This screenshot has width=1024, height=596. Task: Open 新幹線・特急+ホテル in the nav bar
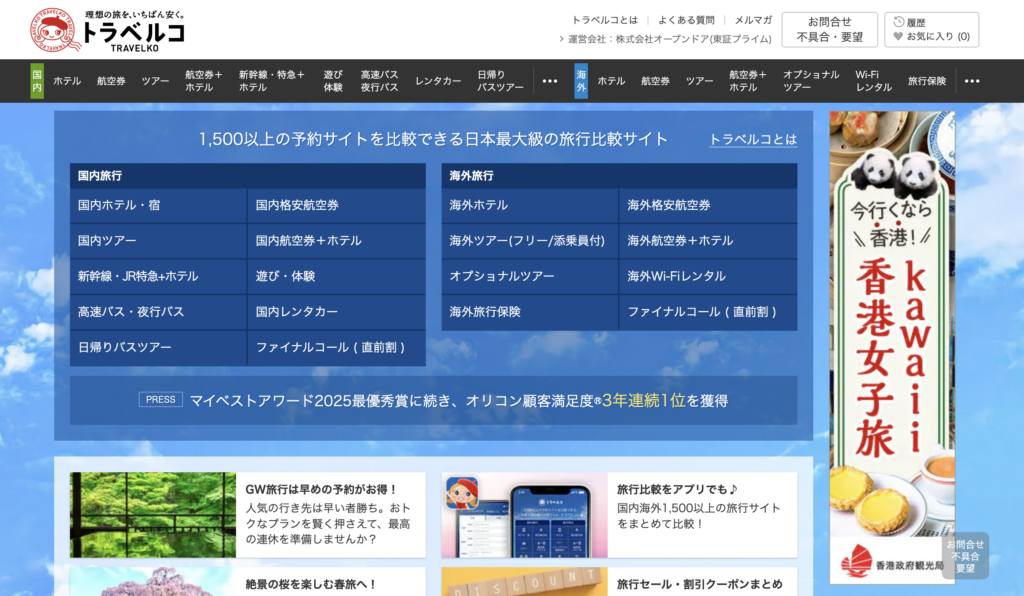271,81
